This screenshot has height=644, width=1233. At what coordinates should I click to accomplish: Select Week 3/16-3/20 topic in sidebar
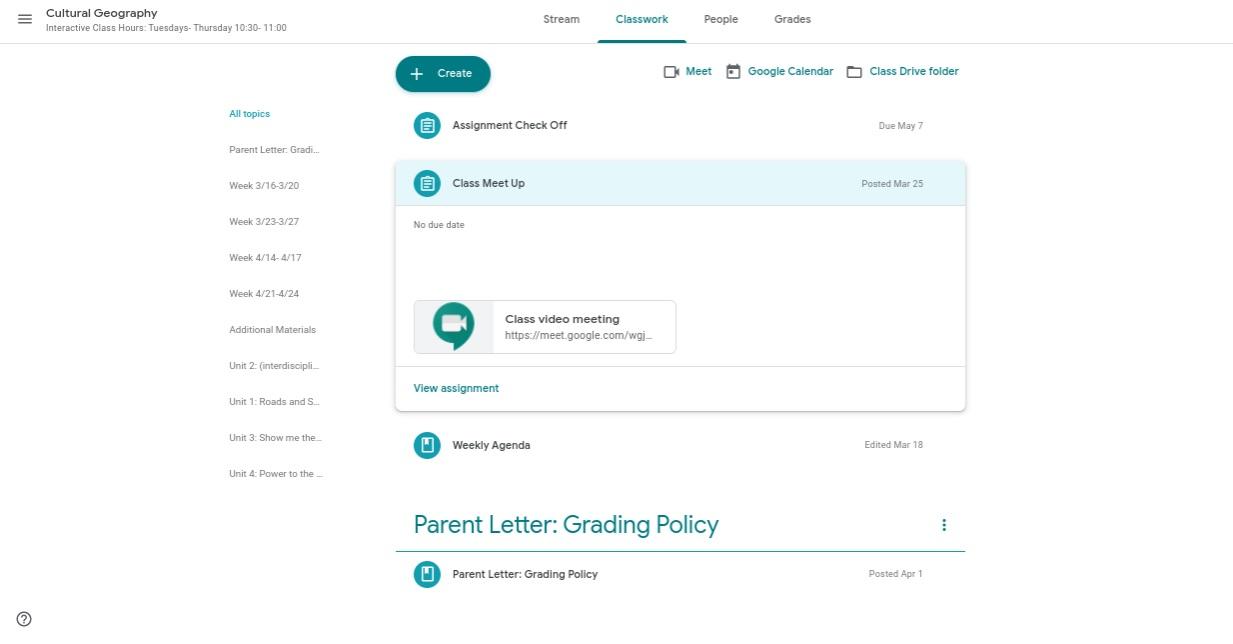click(264, 186)
